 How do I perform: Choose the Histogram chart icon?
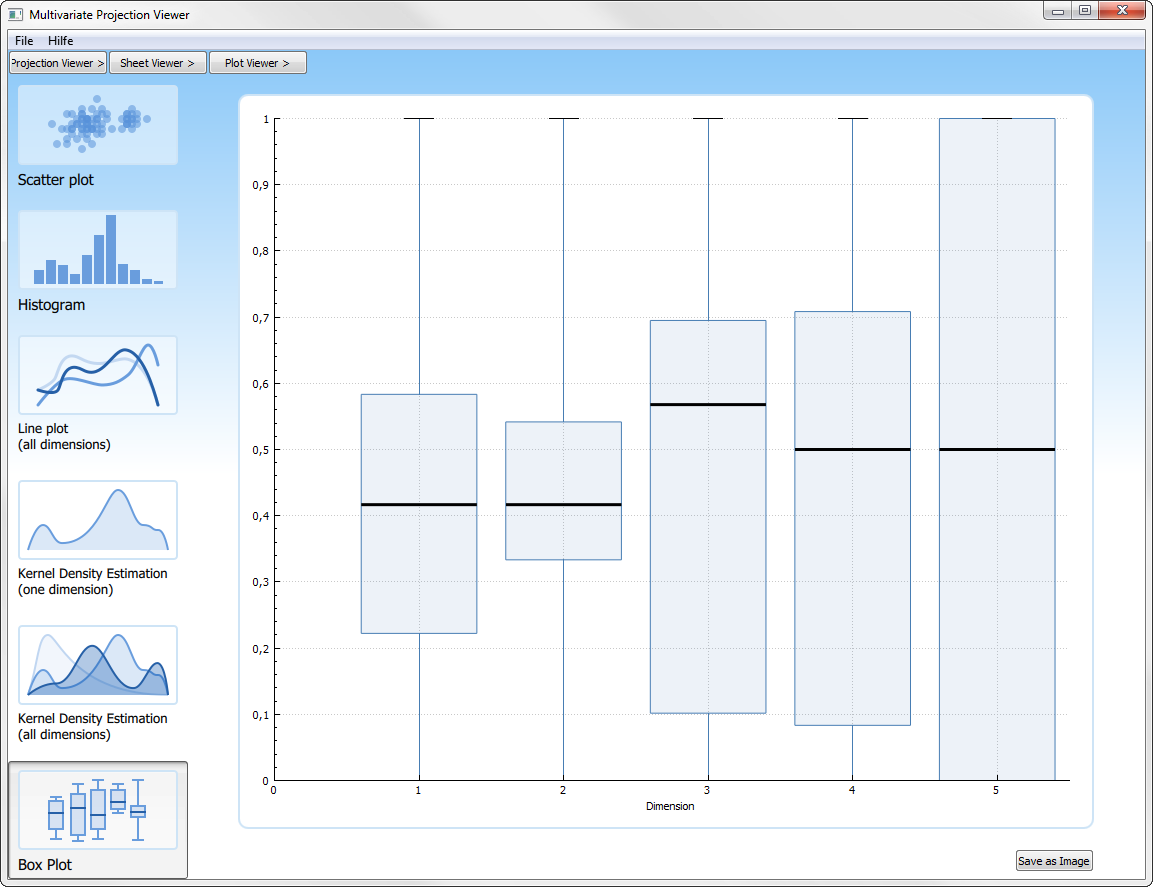coord(98,250)
